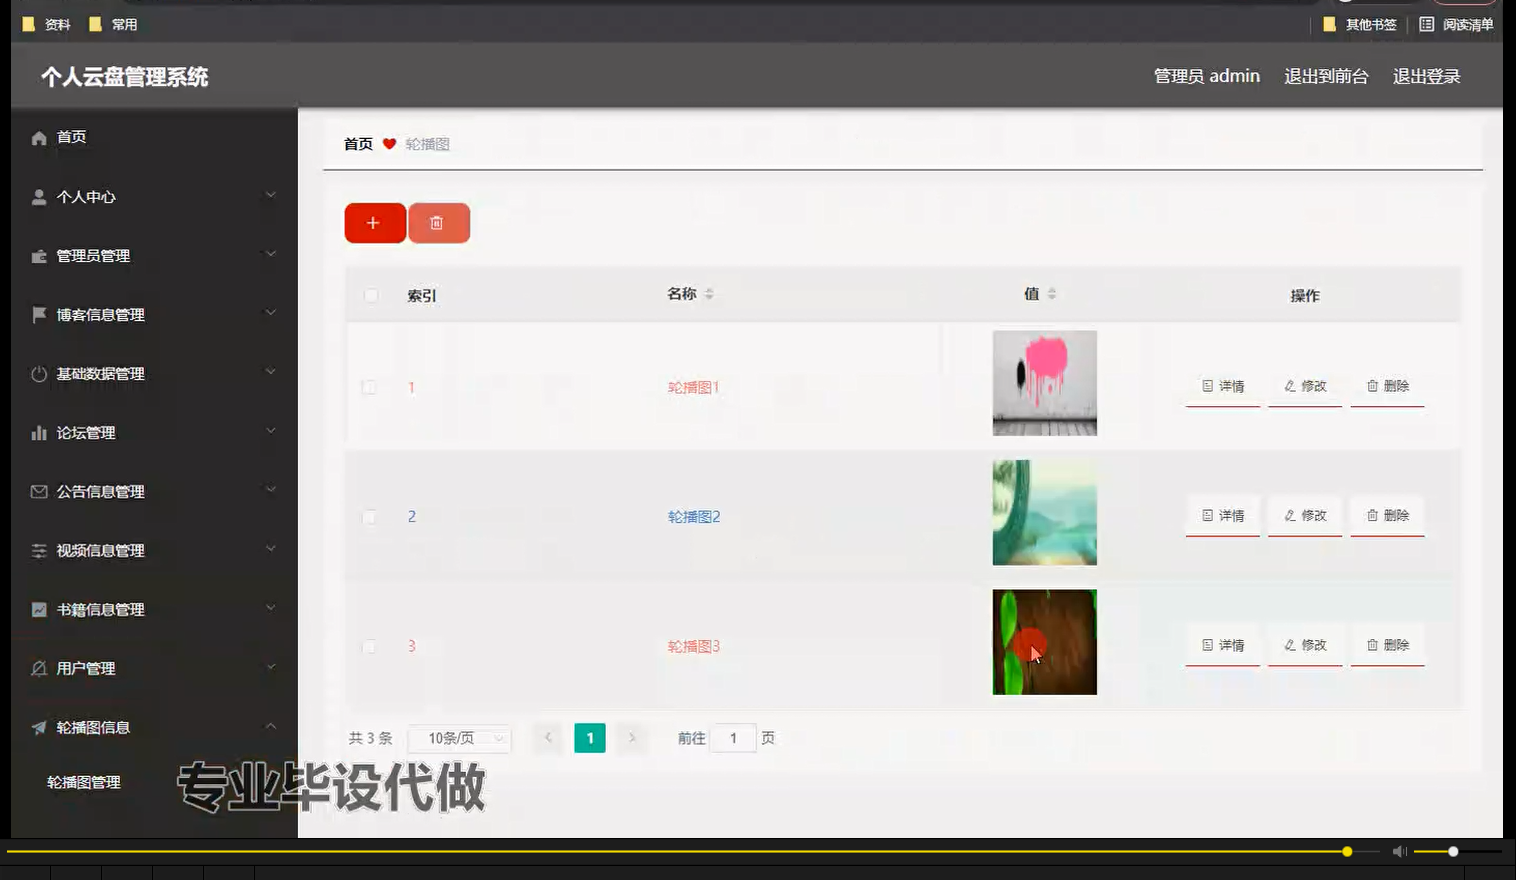This screenshot has height=880, width=1516.
Task: Click the 个人中心 person icon
Action: point(37,196)
